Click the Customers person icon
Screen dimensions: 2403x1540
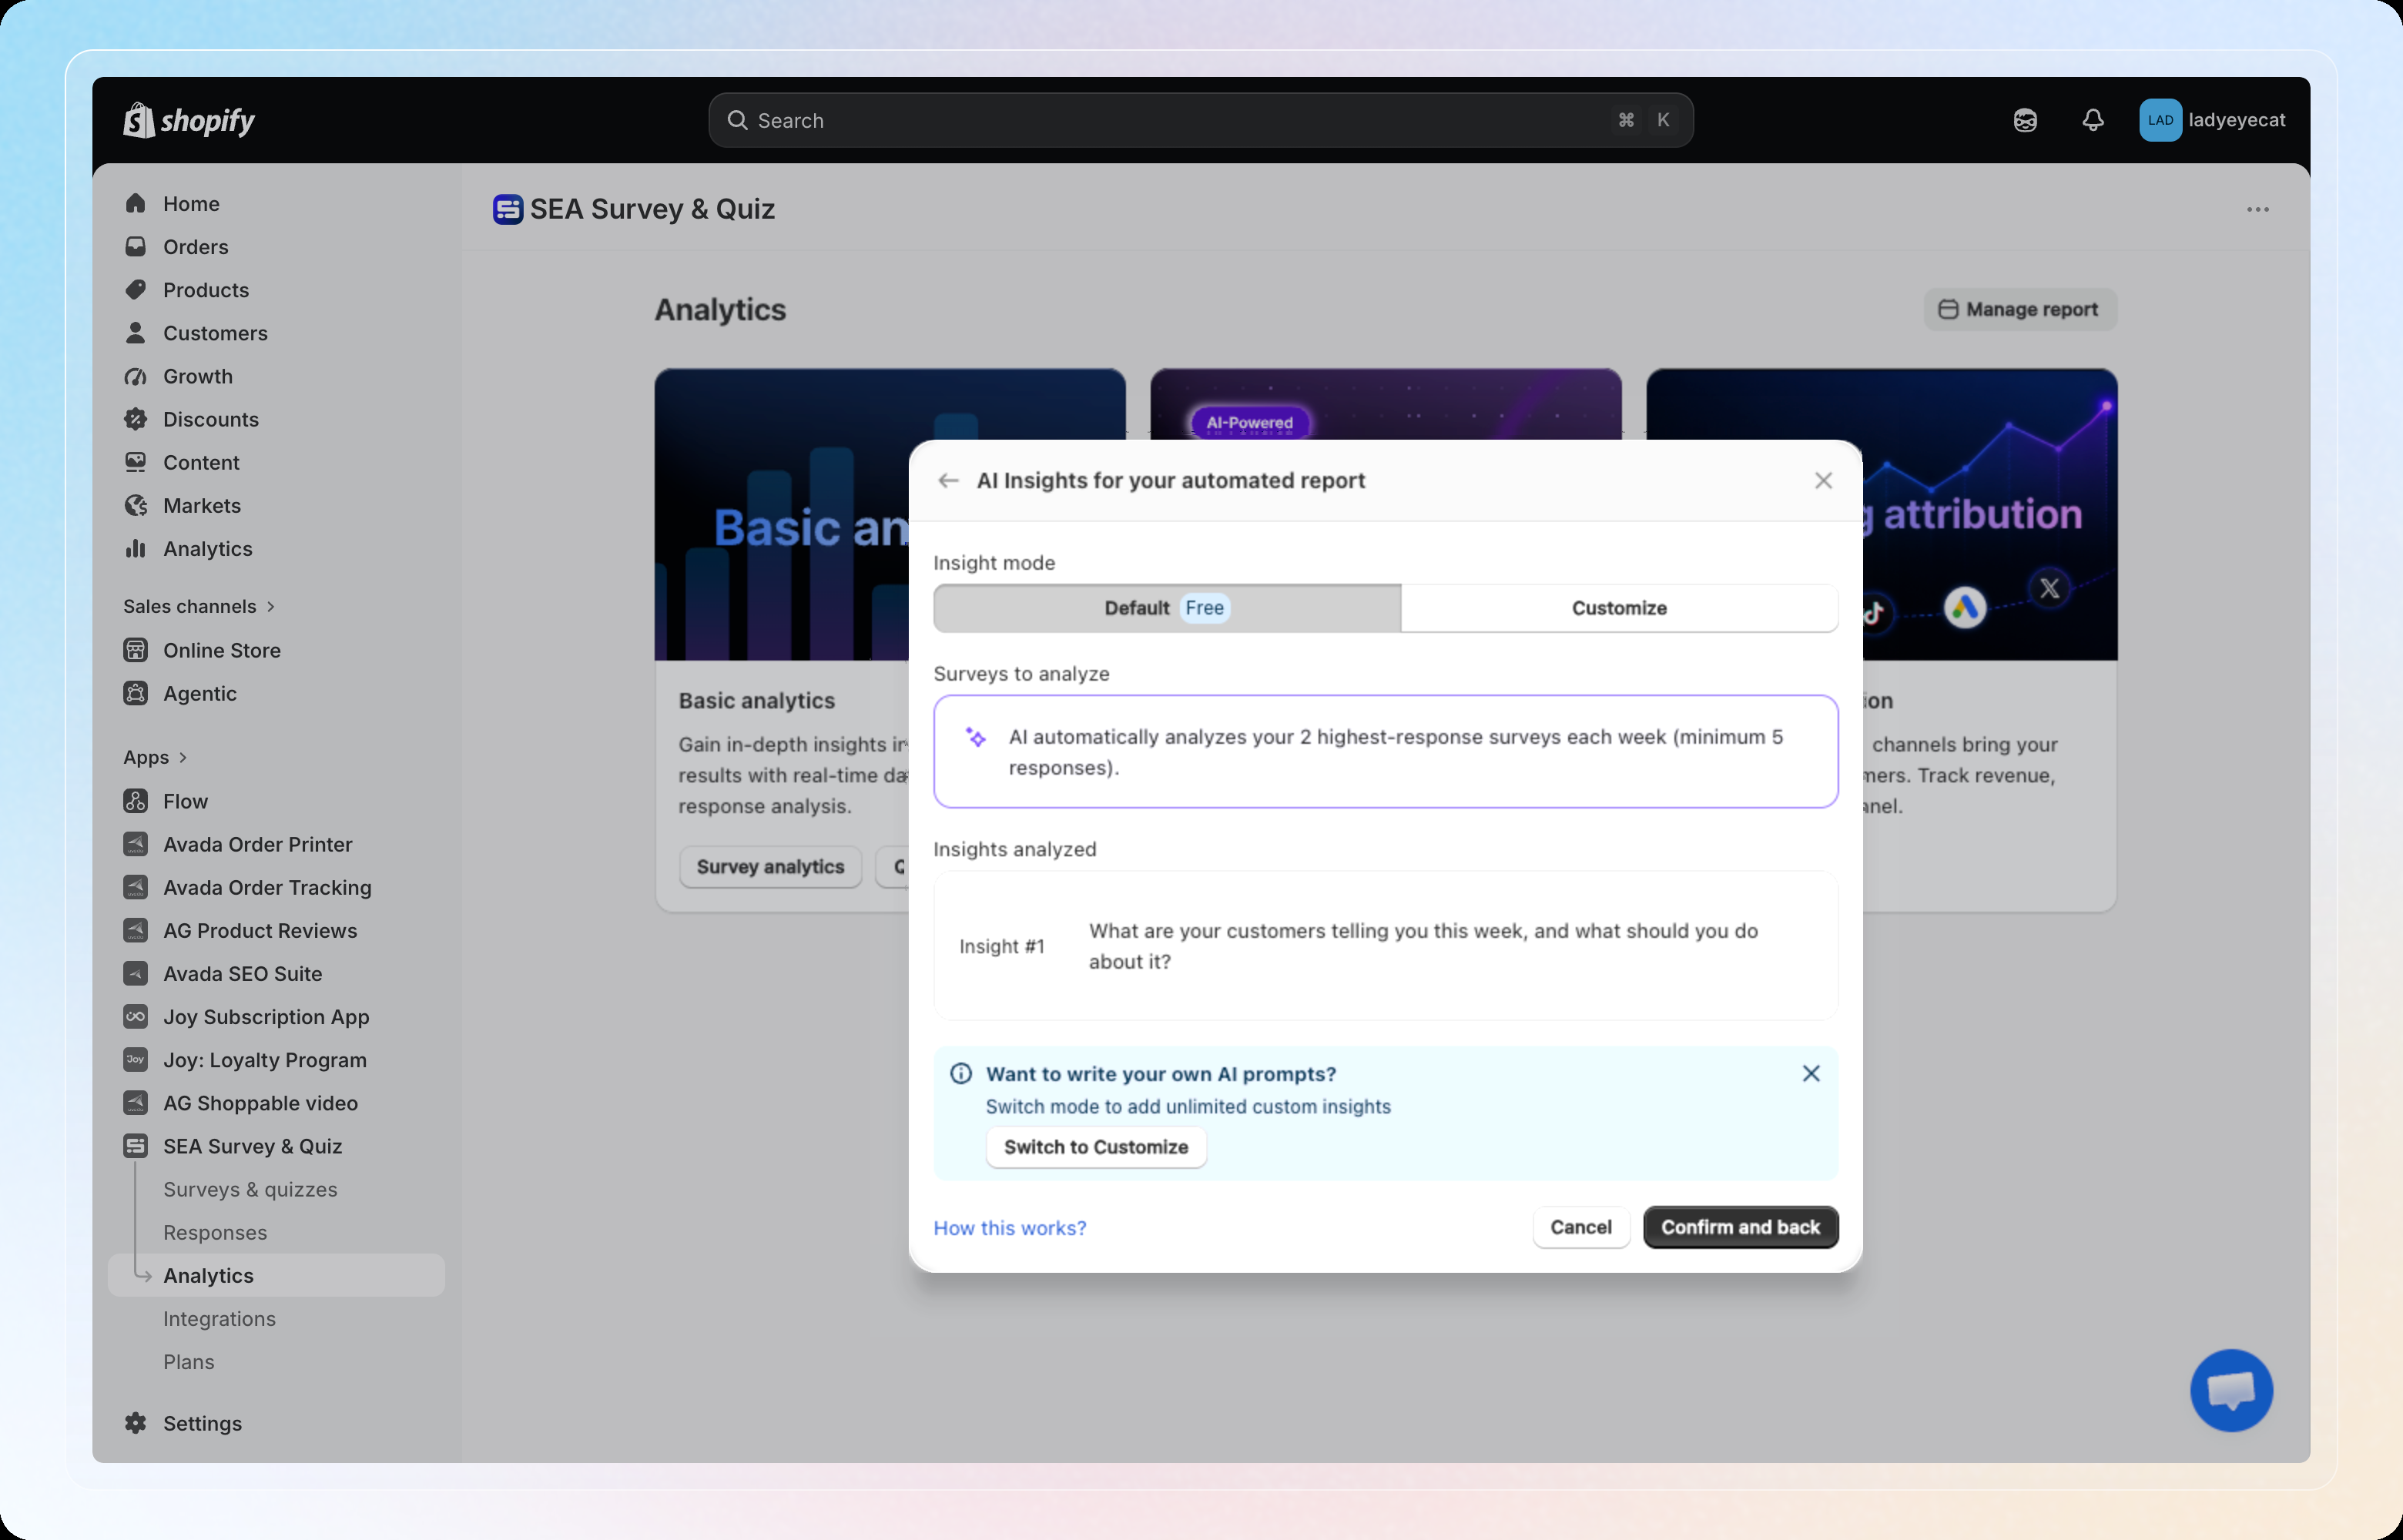click(x=136, y=333)
